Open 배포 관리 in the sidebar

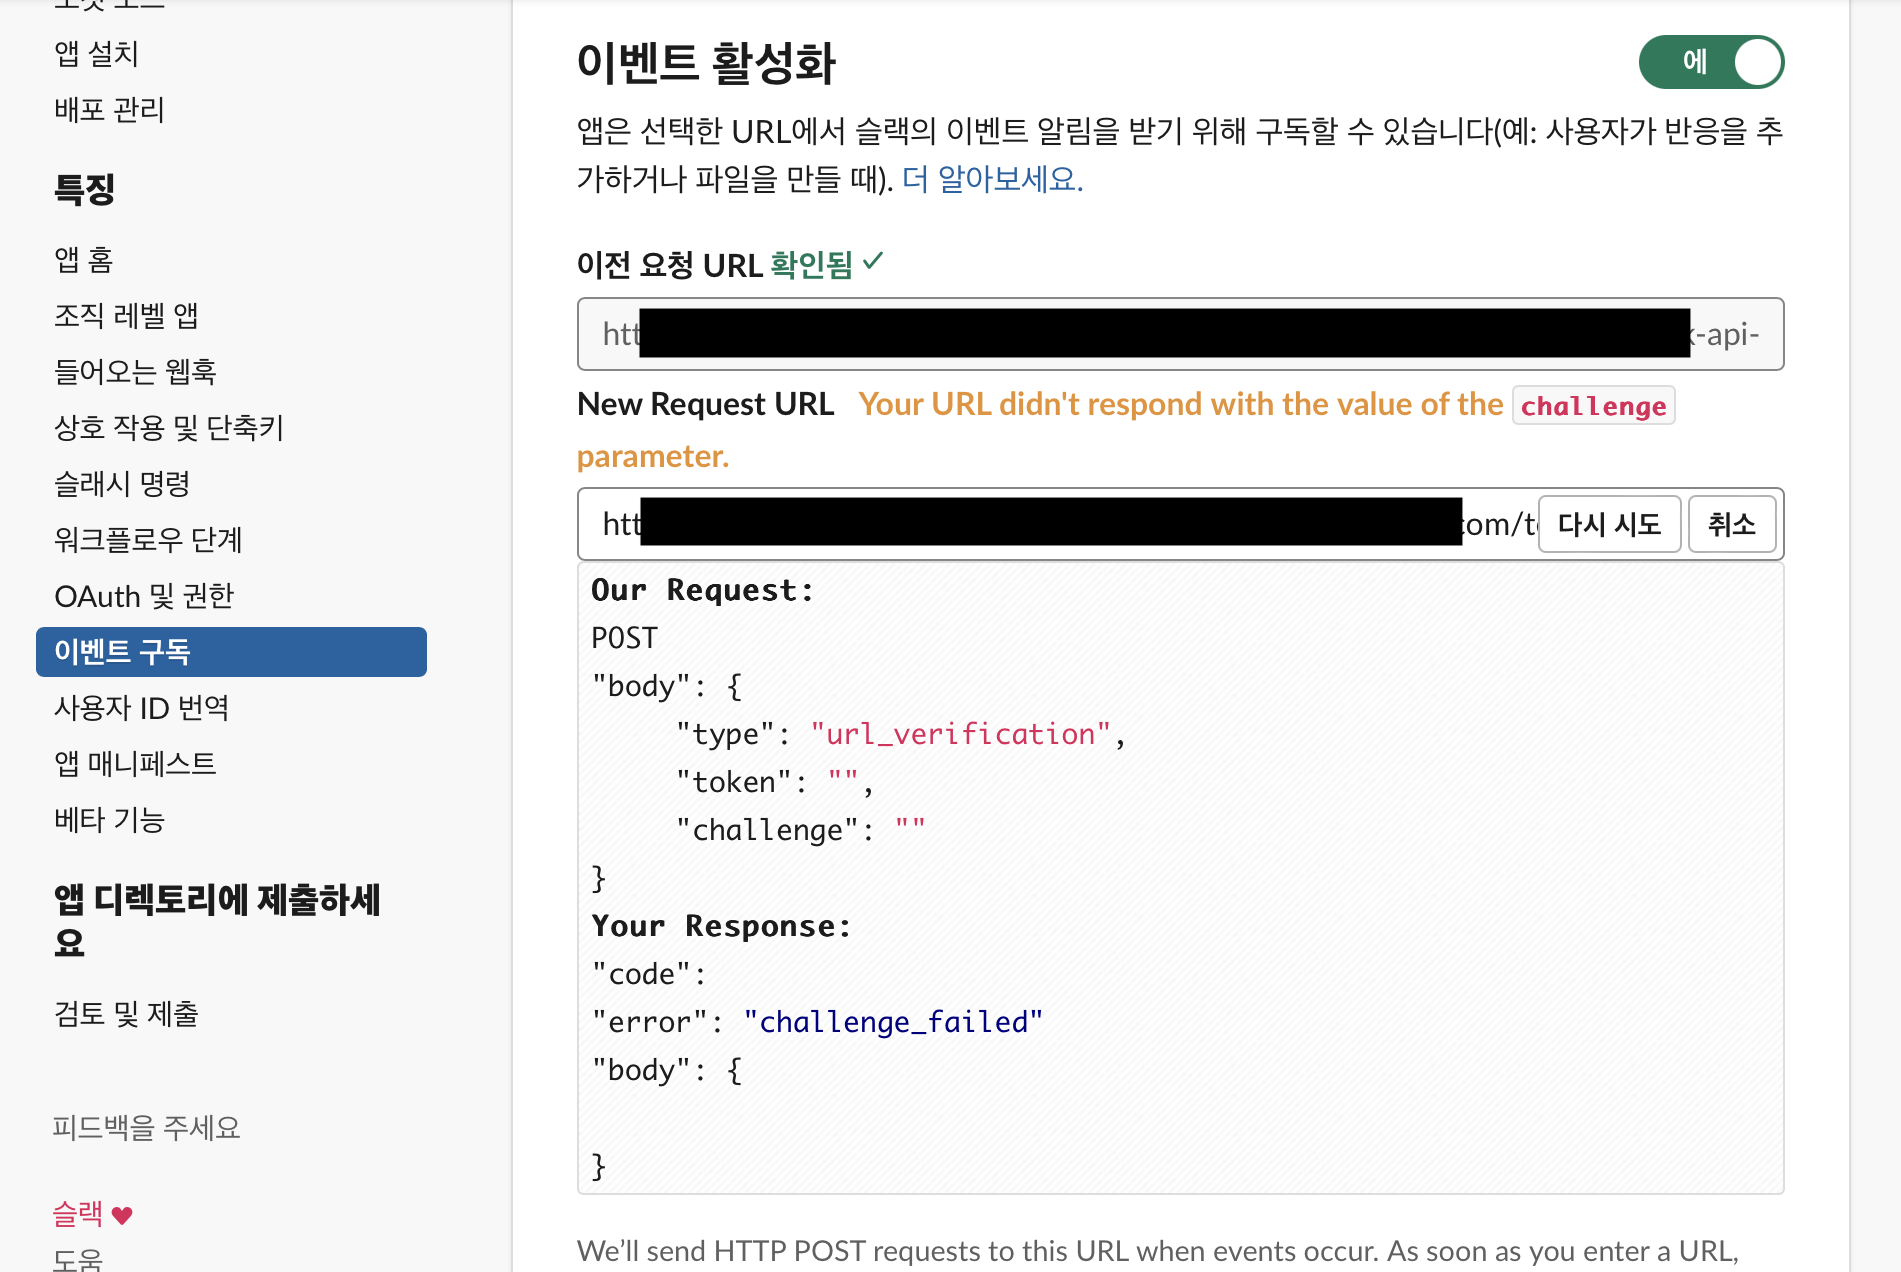tap(109, 110)
